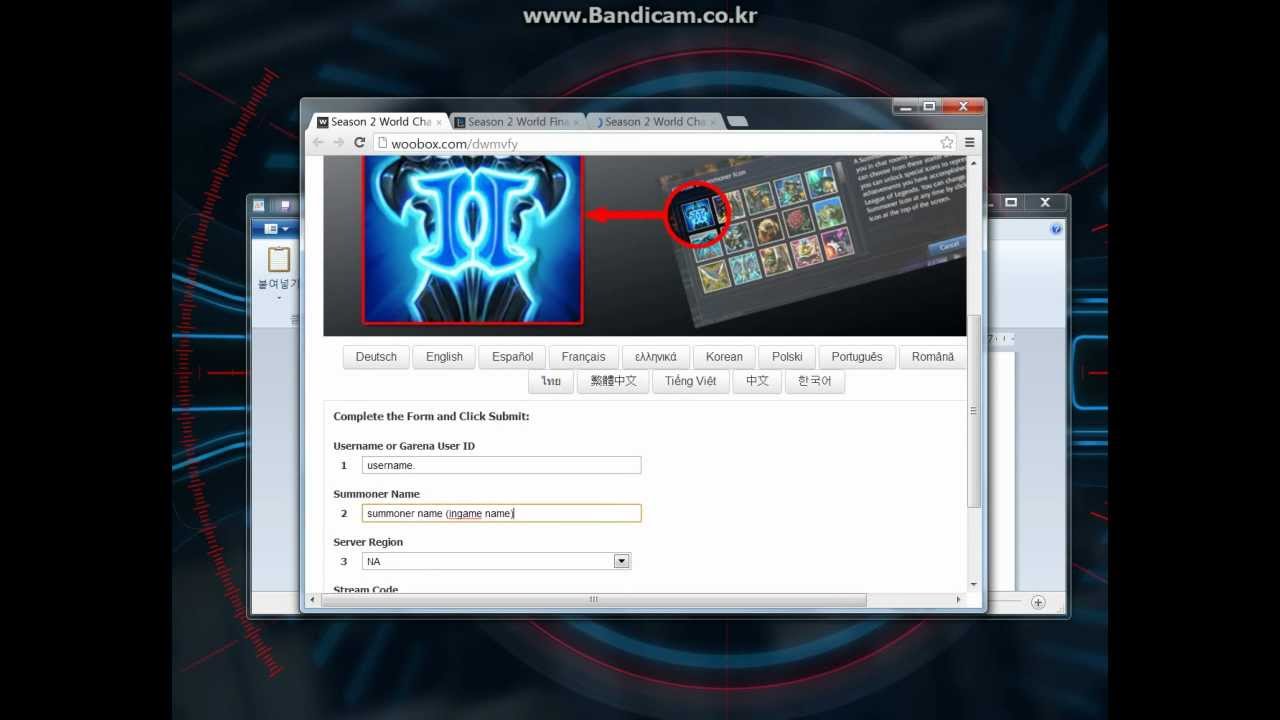Select the Deutsch language button
This screenshot has width=1280, height=720.
tap(376, 356)
